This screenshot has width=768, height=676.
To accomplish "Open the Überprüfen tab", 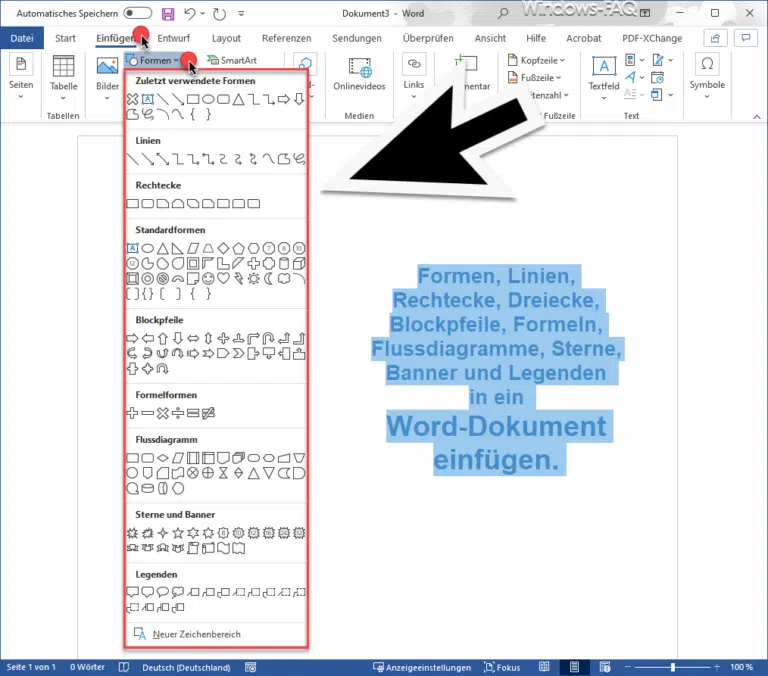I will click(428, 38).
